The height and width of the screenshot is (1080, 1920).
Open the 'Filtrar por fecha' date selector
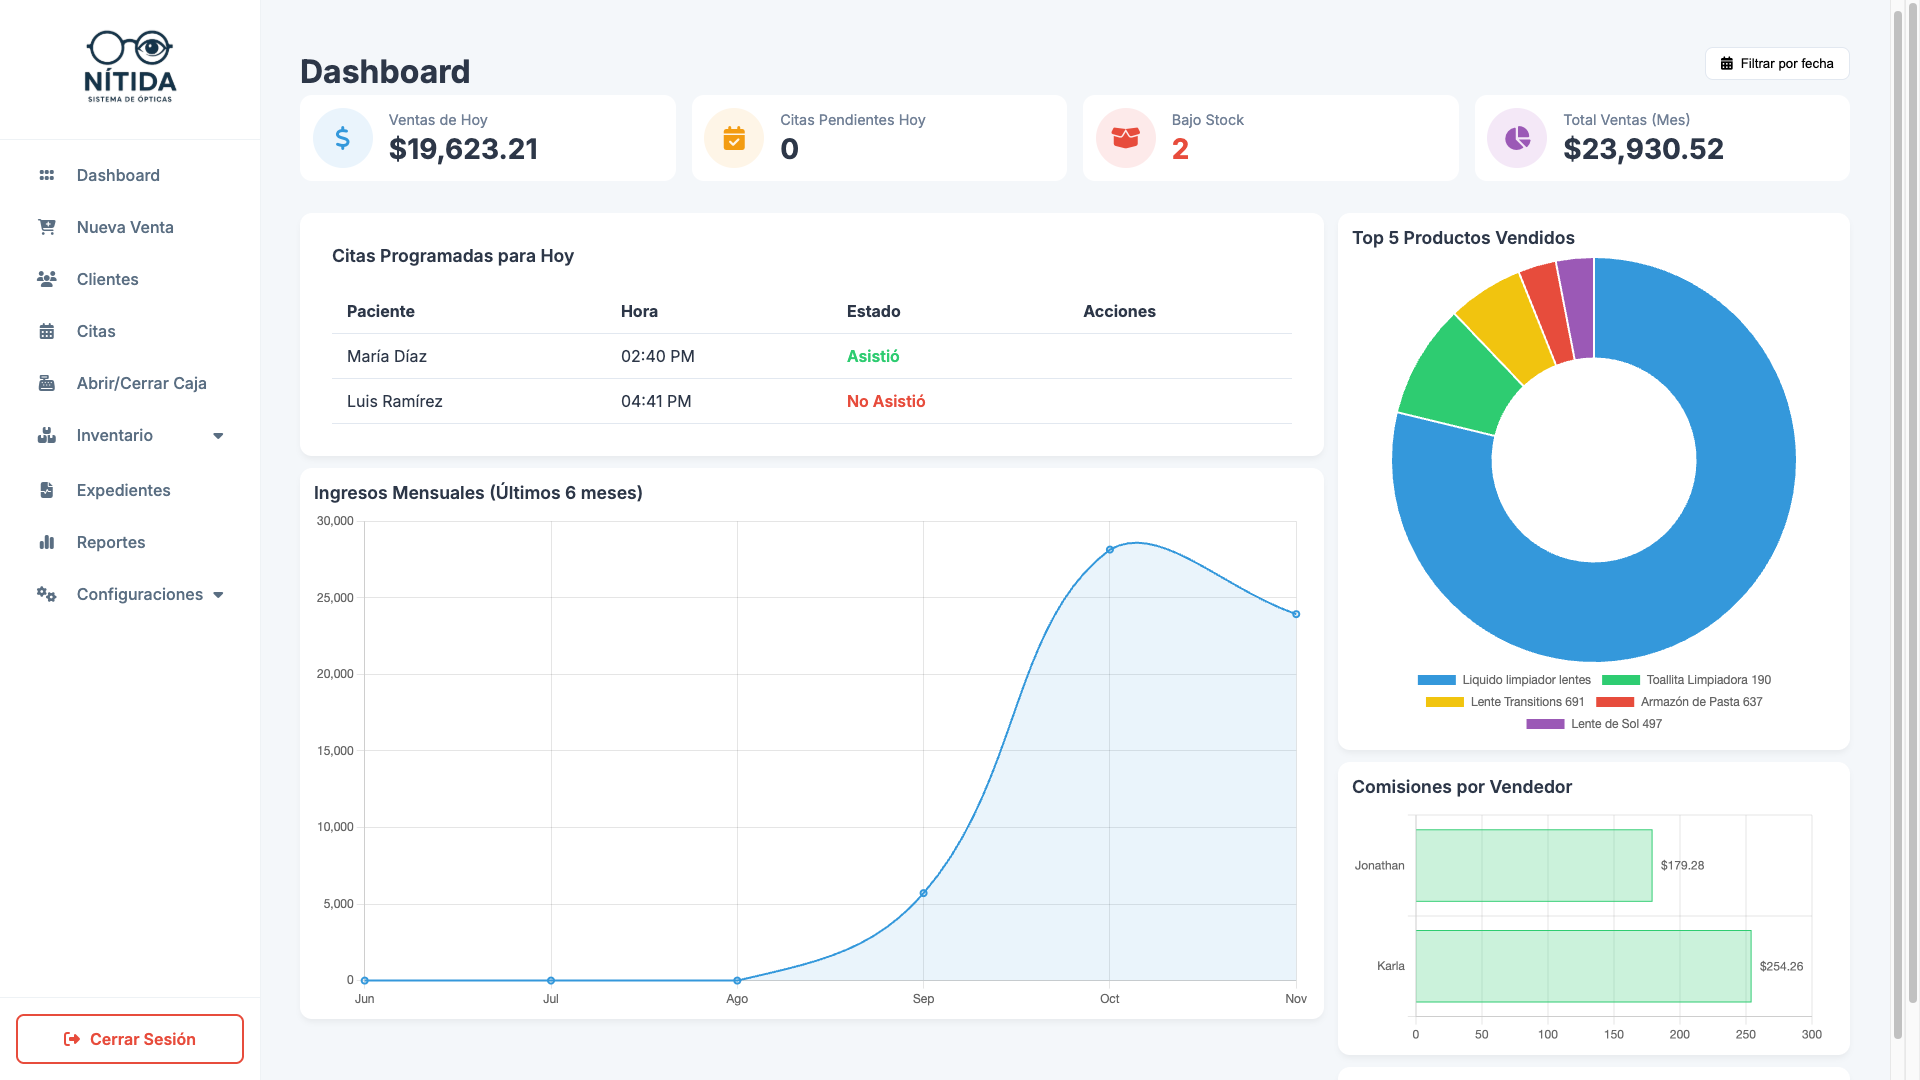pyautogui.click(x=1776, y=63)
